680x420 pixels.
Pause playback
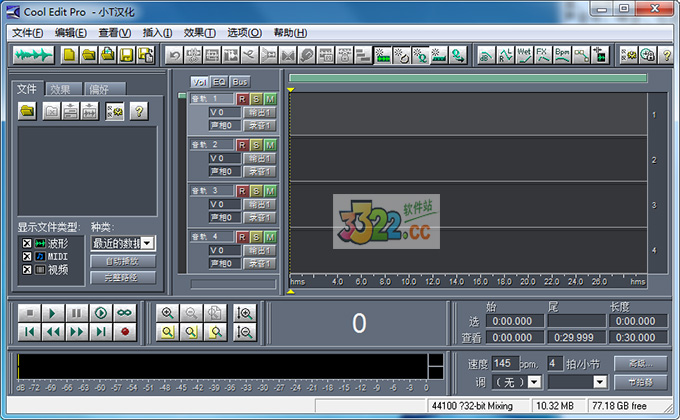(77, 313)
